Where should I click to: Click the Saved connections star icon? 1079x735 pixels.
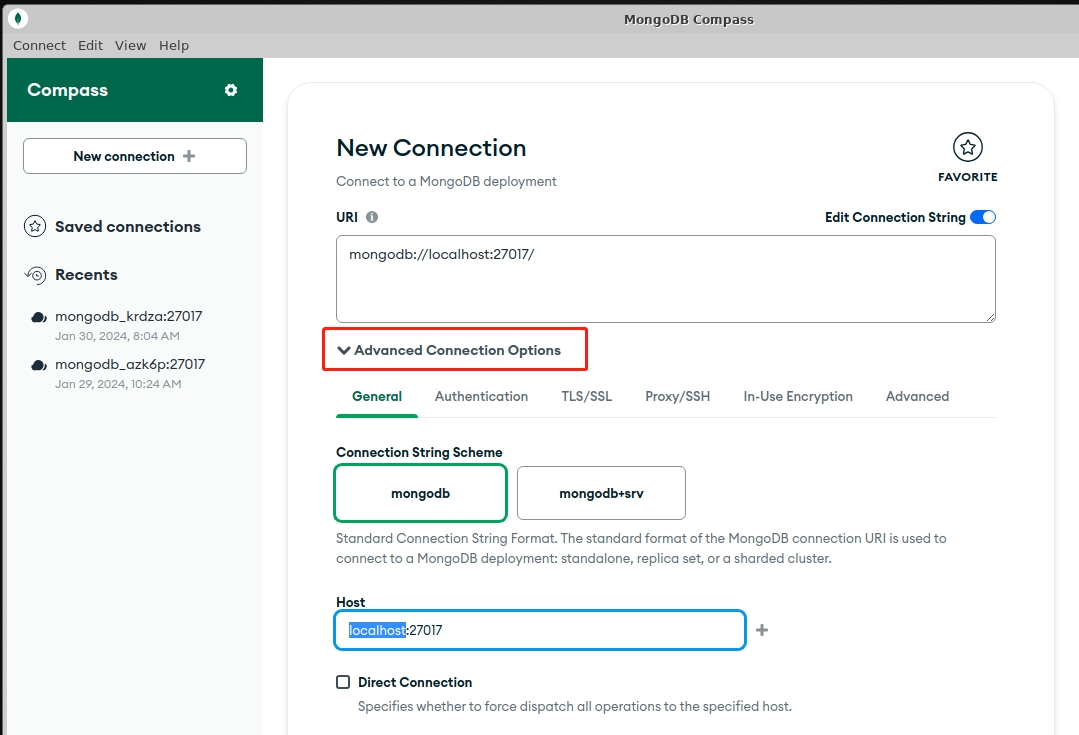(x=35, y=227)
